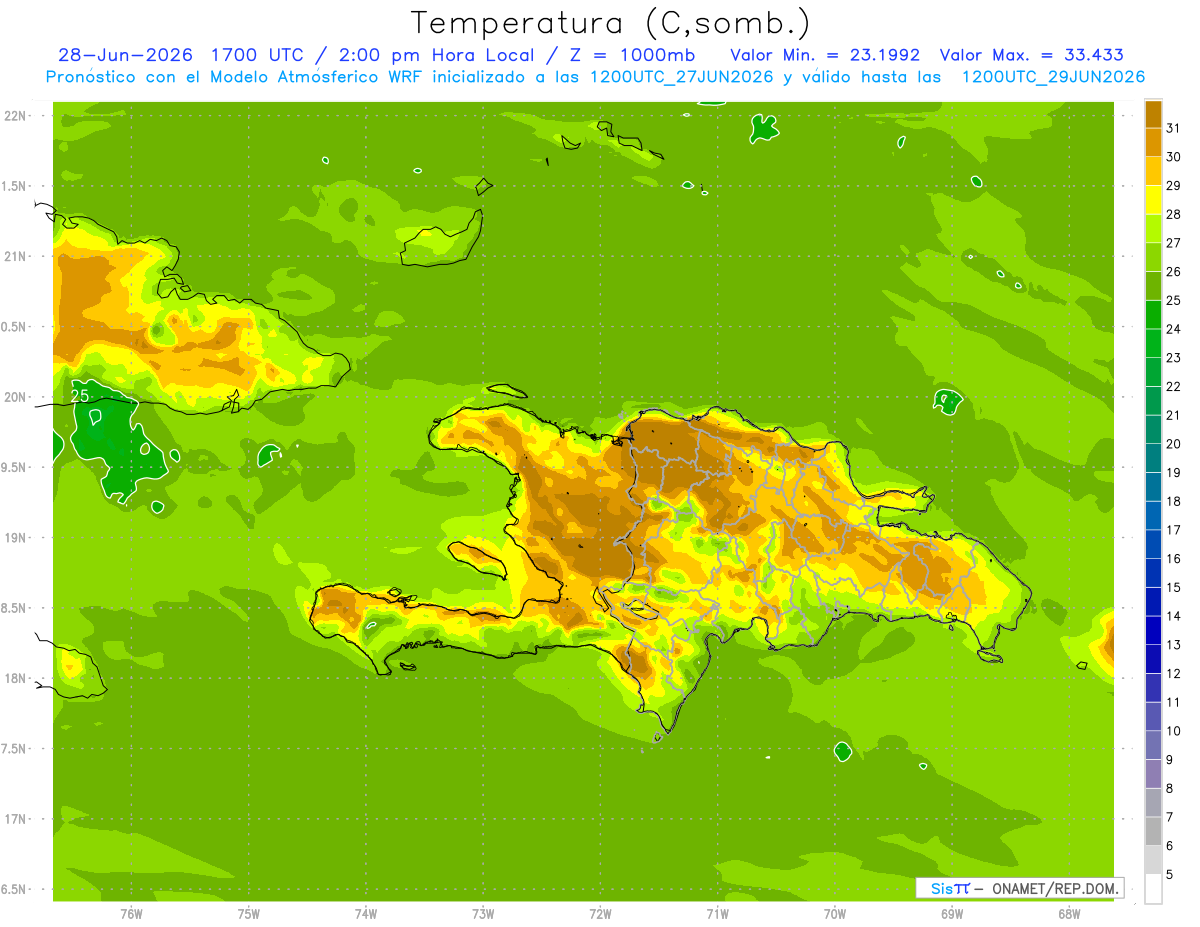Pick the gray legend swatch between 6 and 7
Viewport: 1200px width, 927px height.
[x=1153, y=832]
